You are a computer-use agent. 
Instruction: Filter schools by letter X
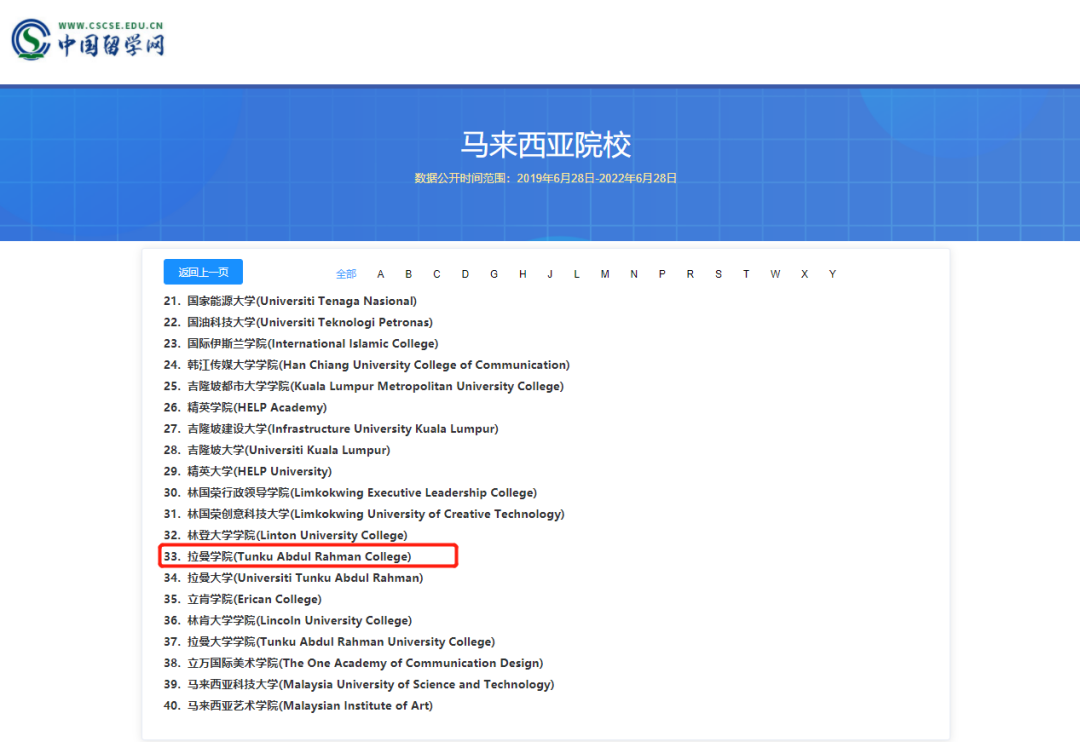point(804,274)
